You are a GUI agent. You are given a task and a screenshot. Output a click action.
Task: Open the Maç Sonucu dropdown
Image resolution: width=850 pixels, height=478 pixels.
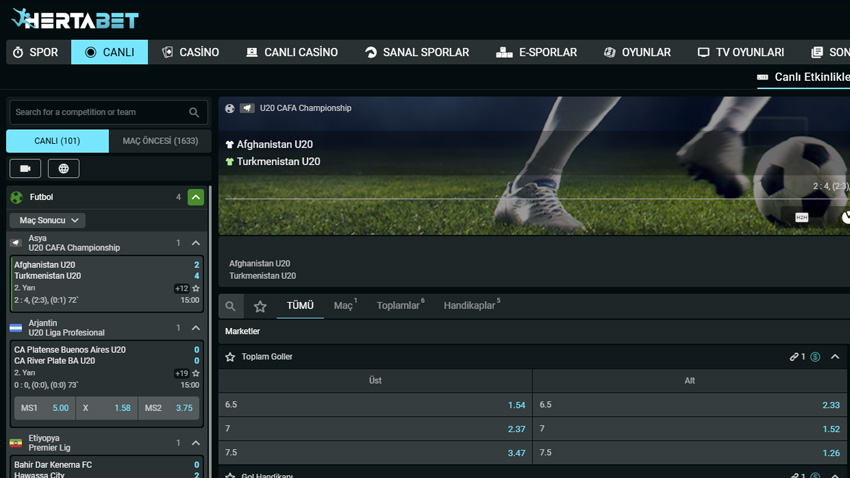48,221
